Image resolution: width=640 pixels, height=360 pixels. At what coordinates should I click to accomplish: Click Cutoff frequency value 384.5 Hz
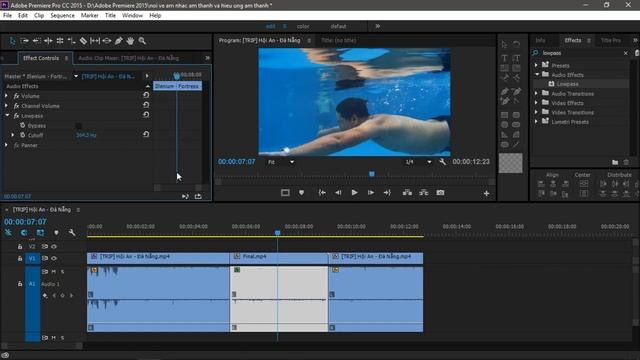point(86,135)
